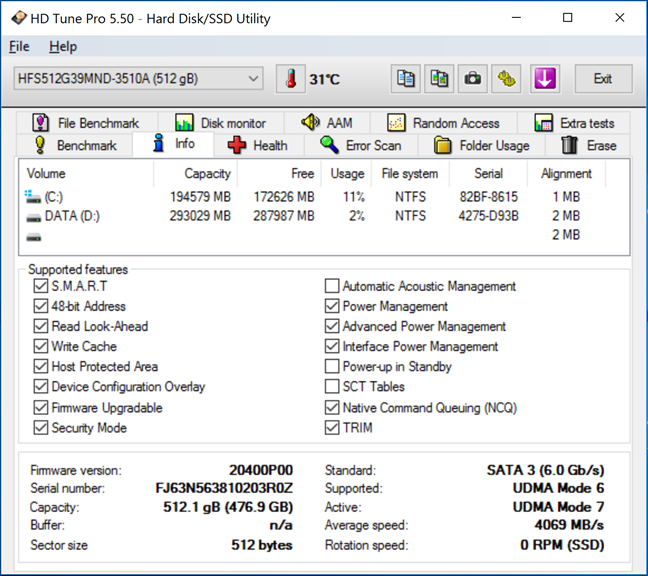Toggle the Firmware Upgradable checkbox
The height and width of the screenshot is (576, 648).
click(40, 407)
